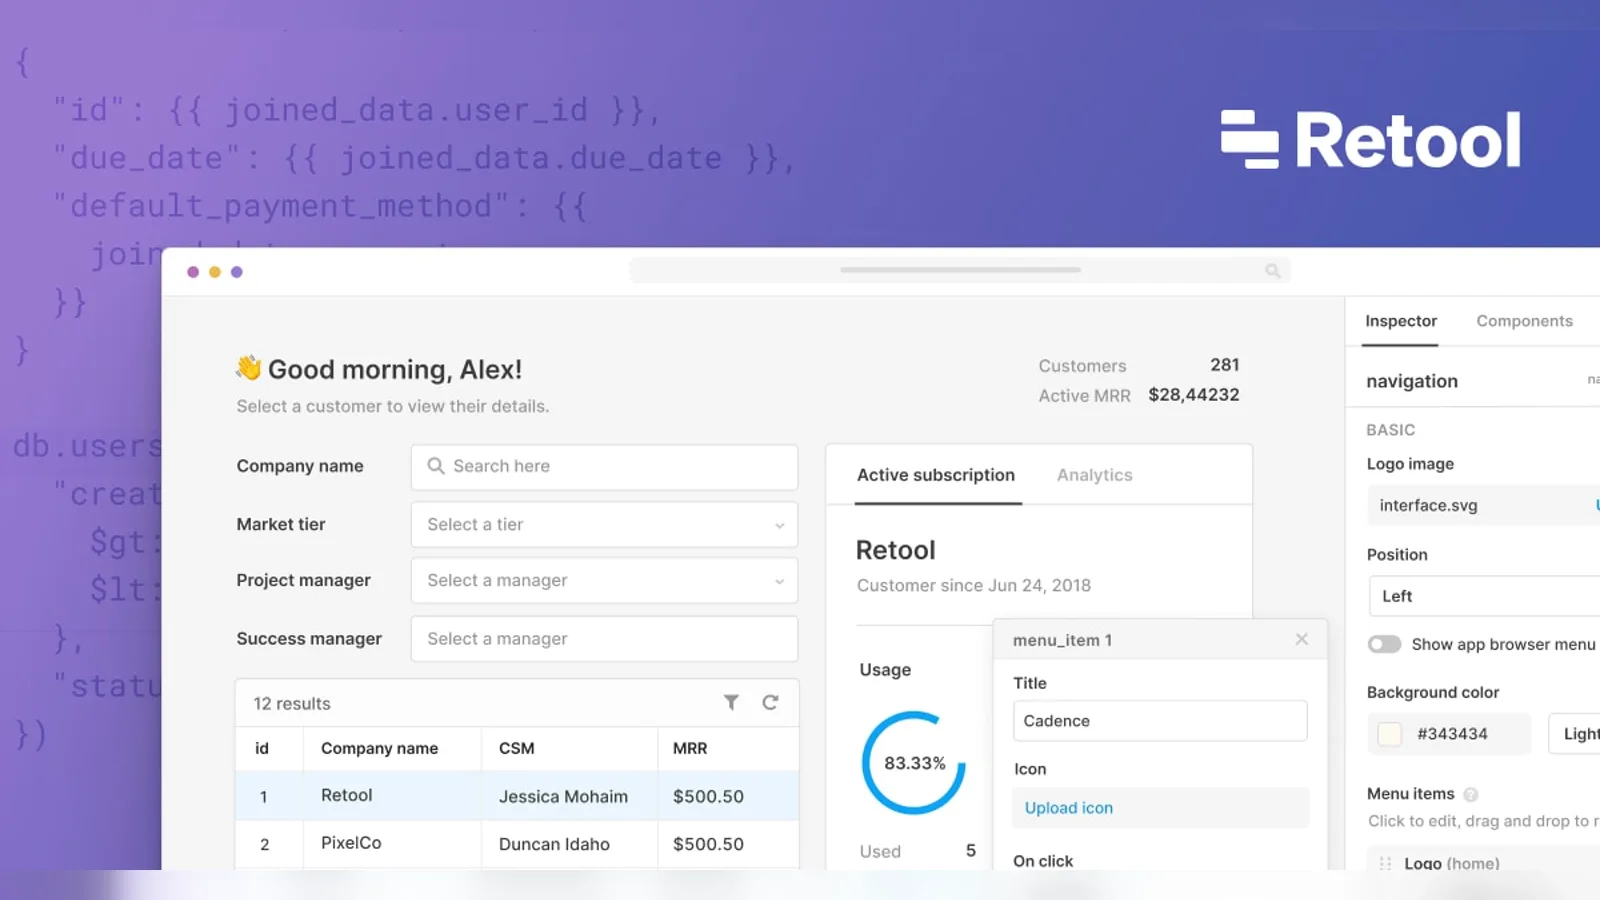Select the PixelCo row in table
This screenshot has width=1600, height=900.
point(517,844)
